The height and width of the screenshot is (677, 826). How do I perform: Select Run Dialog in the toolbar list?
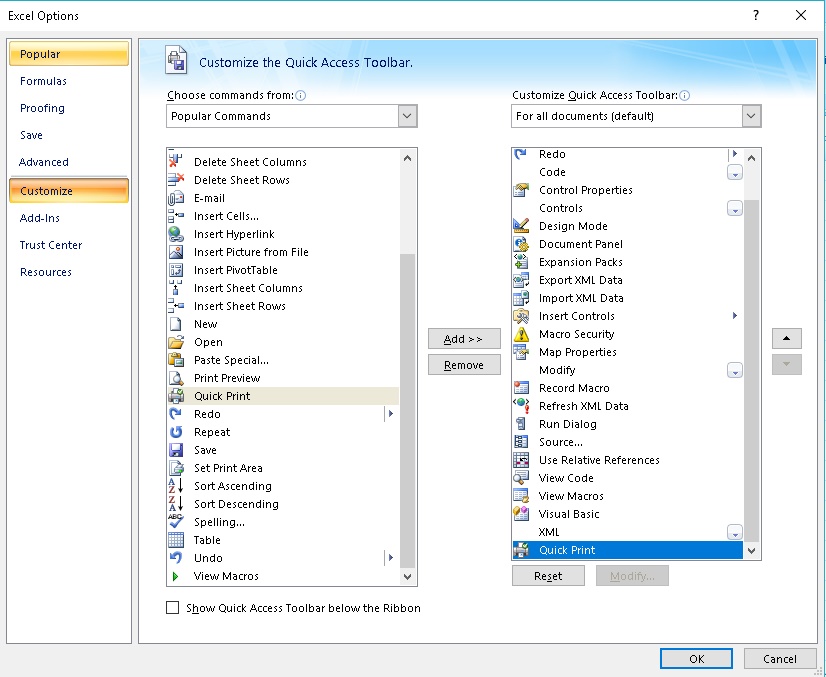[x=627, y=424]
